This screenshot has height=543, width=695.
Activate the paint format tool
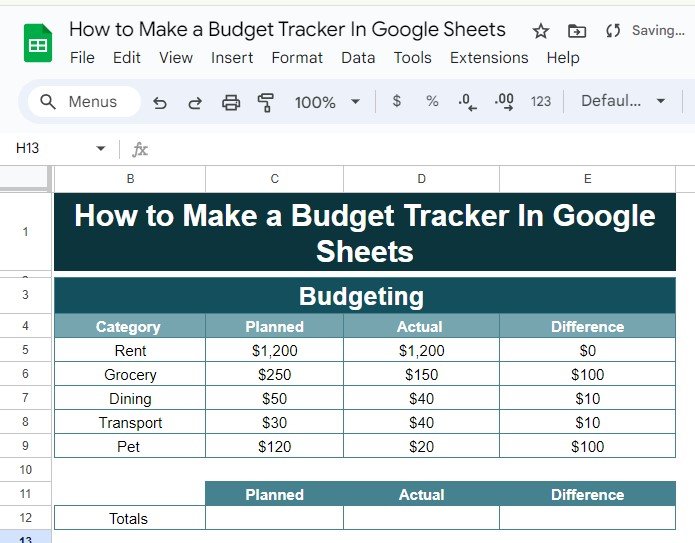[x=266, y=102]
